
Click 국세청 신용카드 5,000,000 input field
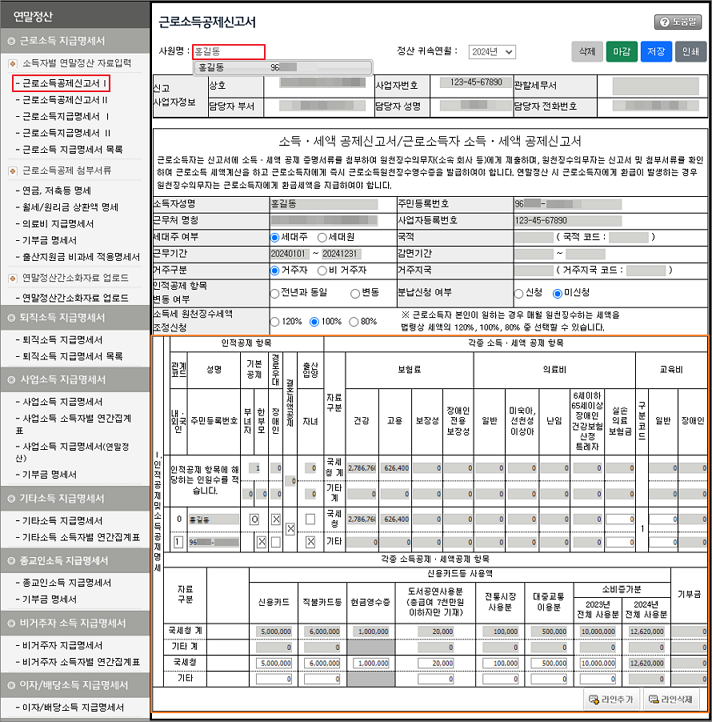coord(274,664)
